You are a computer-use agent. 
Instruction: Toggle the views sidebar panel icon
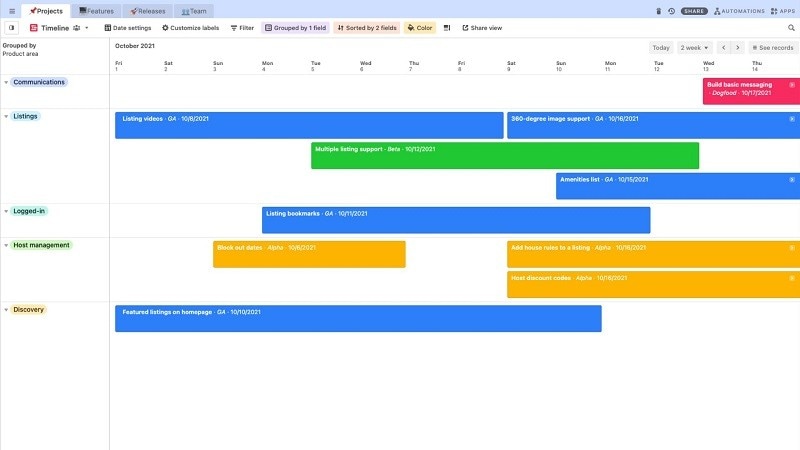tap(11, 28)
